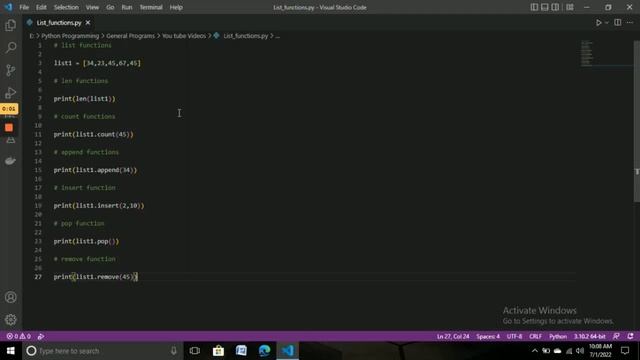Click You tube Videos breadcrumb folder

pos(184,36)
